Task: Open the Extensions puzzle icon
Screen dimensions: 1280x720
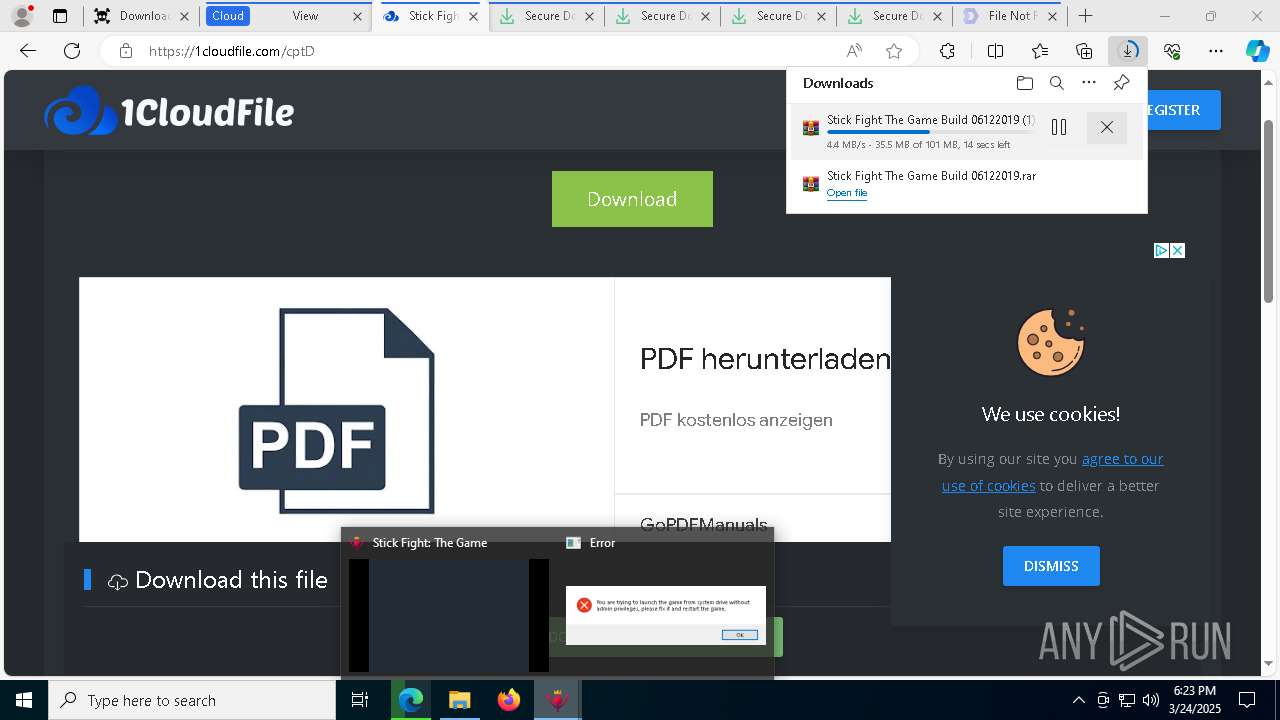Action: (x=947, y=51)
